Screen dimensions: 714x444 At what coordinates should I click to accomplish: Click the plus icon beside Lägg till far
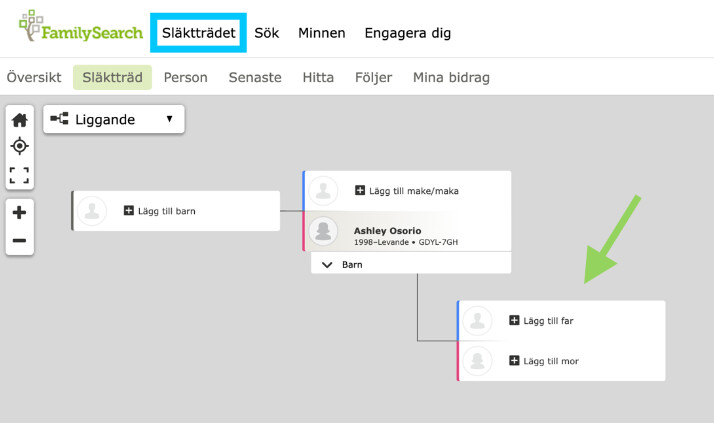514,320
